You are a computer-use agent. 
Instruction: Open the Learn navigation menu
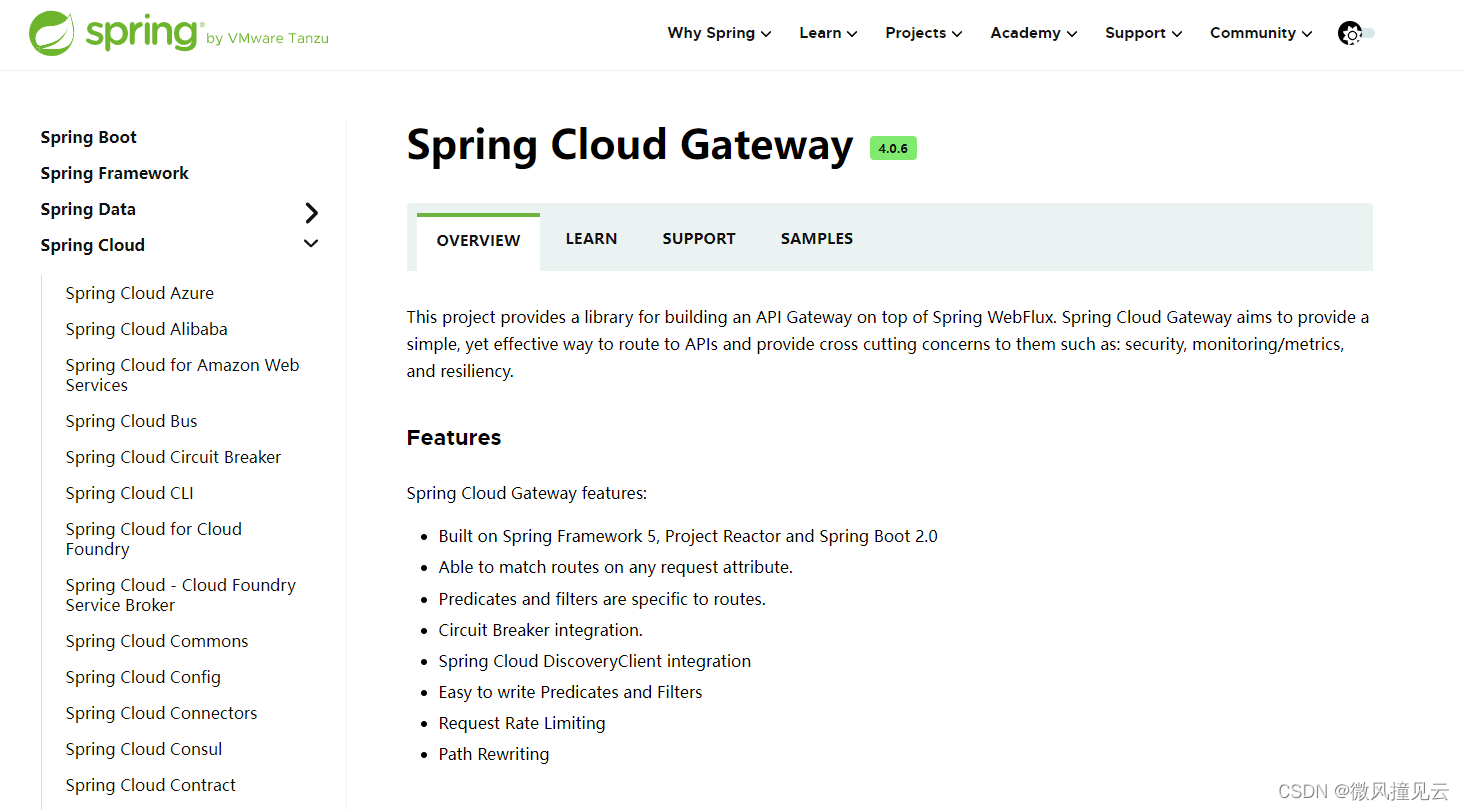click(x=828, y=33)
